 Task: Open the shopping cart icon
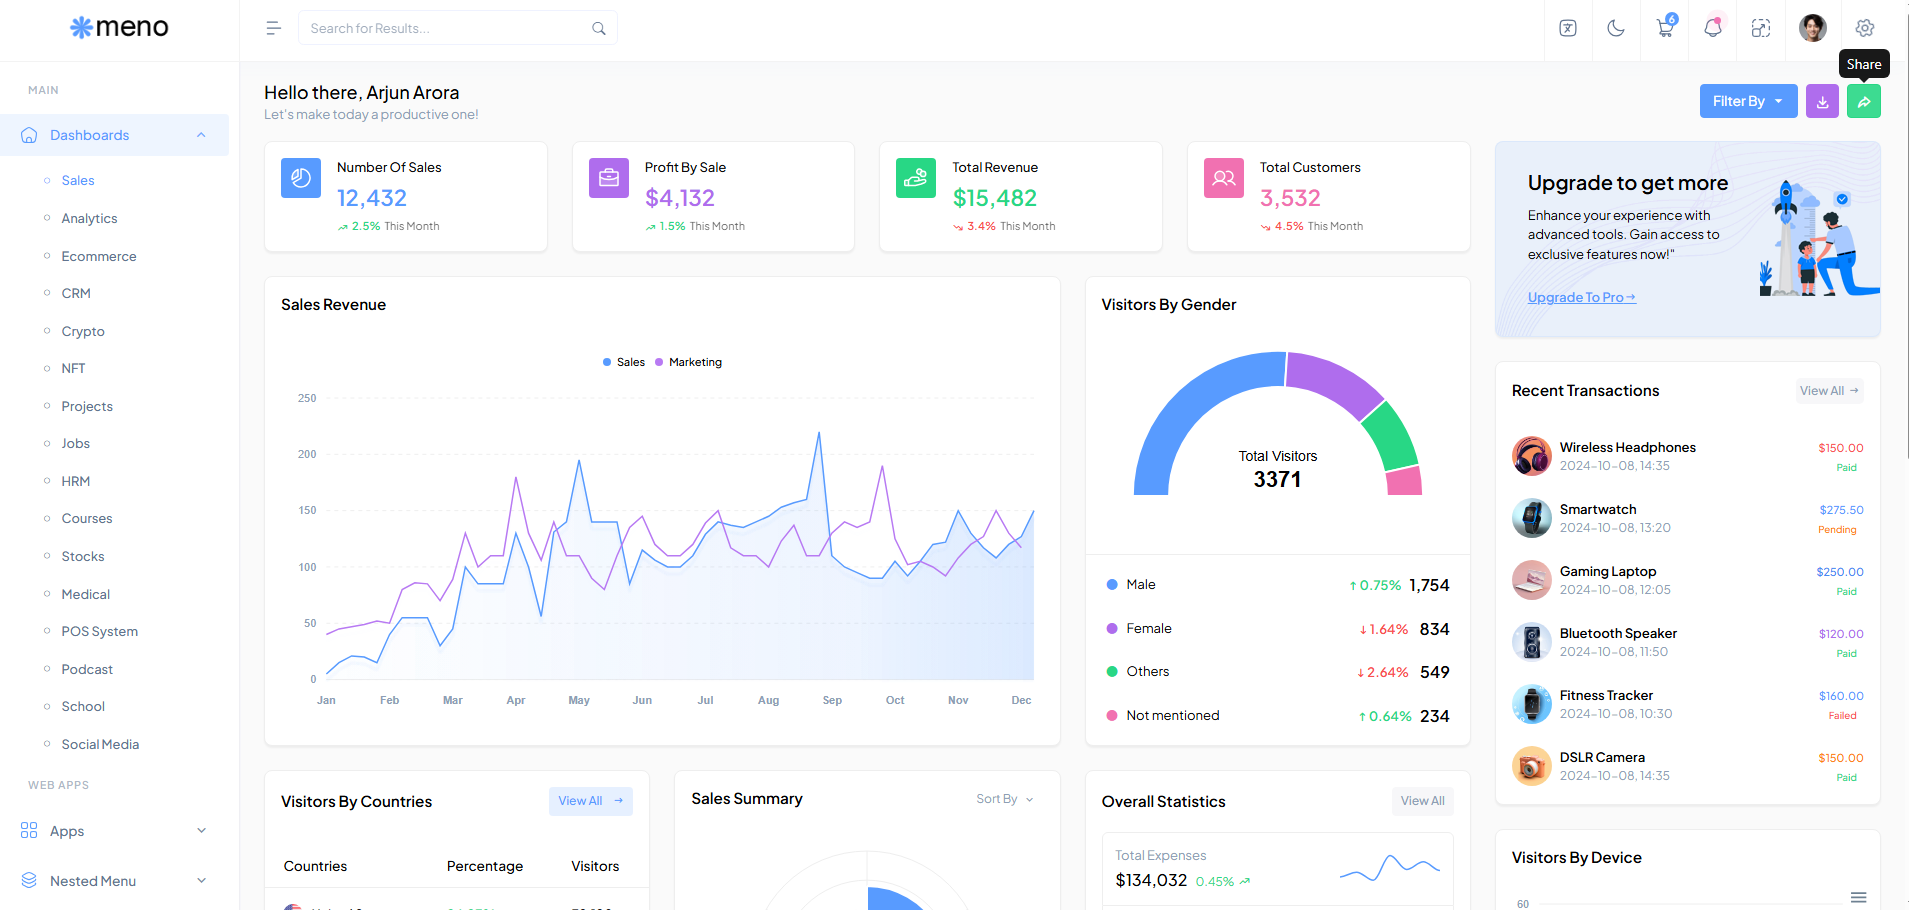(x=1665, y=27)
